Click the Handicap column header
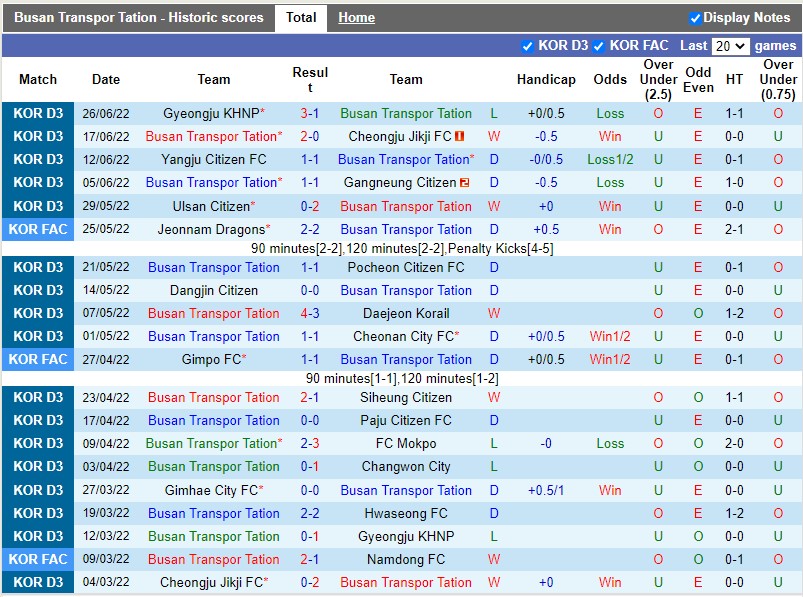Image resolution: width=803 pixels, height=597 pixels. click(546, 80)
